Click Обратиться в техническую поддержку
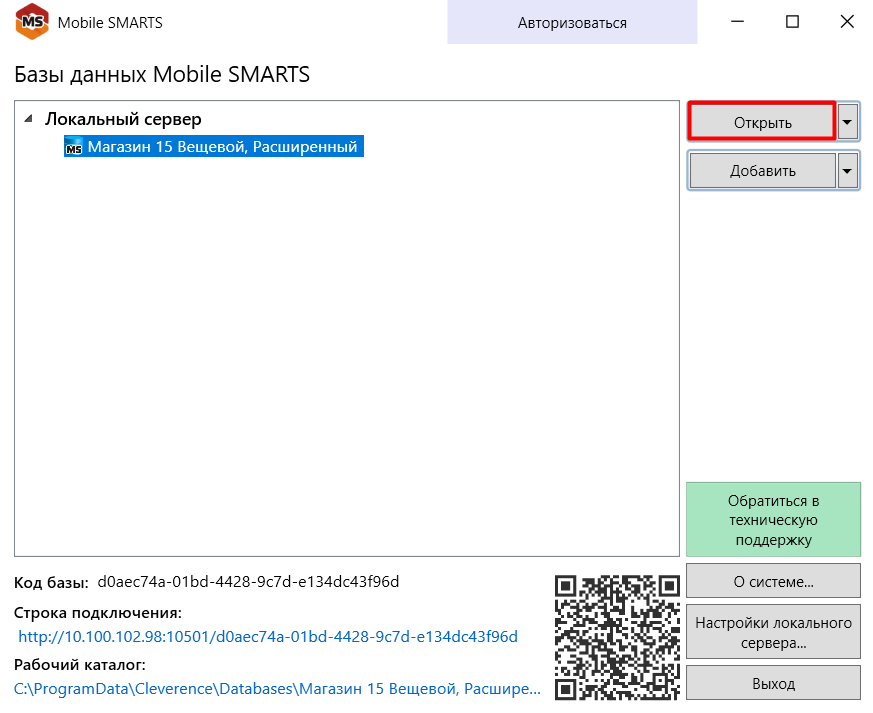Viewport: 873px width, 713px height. (773, 520)
